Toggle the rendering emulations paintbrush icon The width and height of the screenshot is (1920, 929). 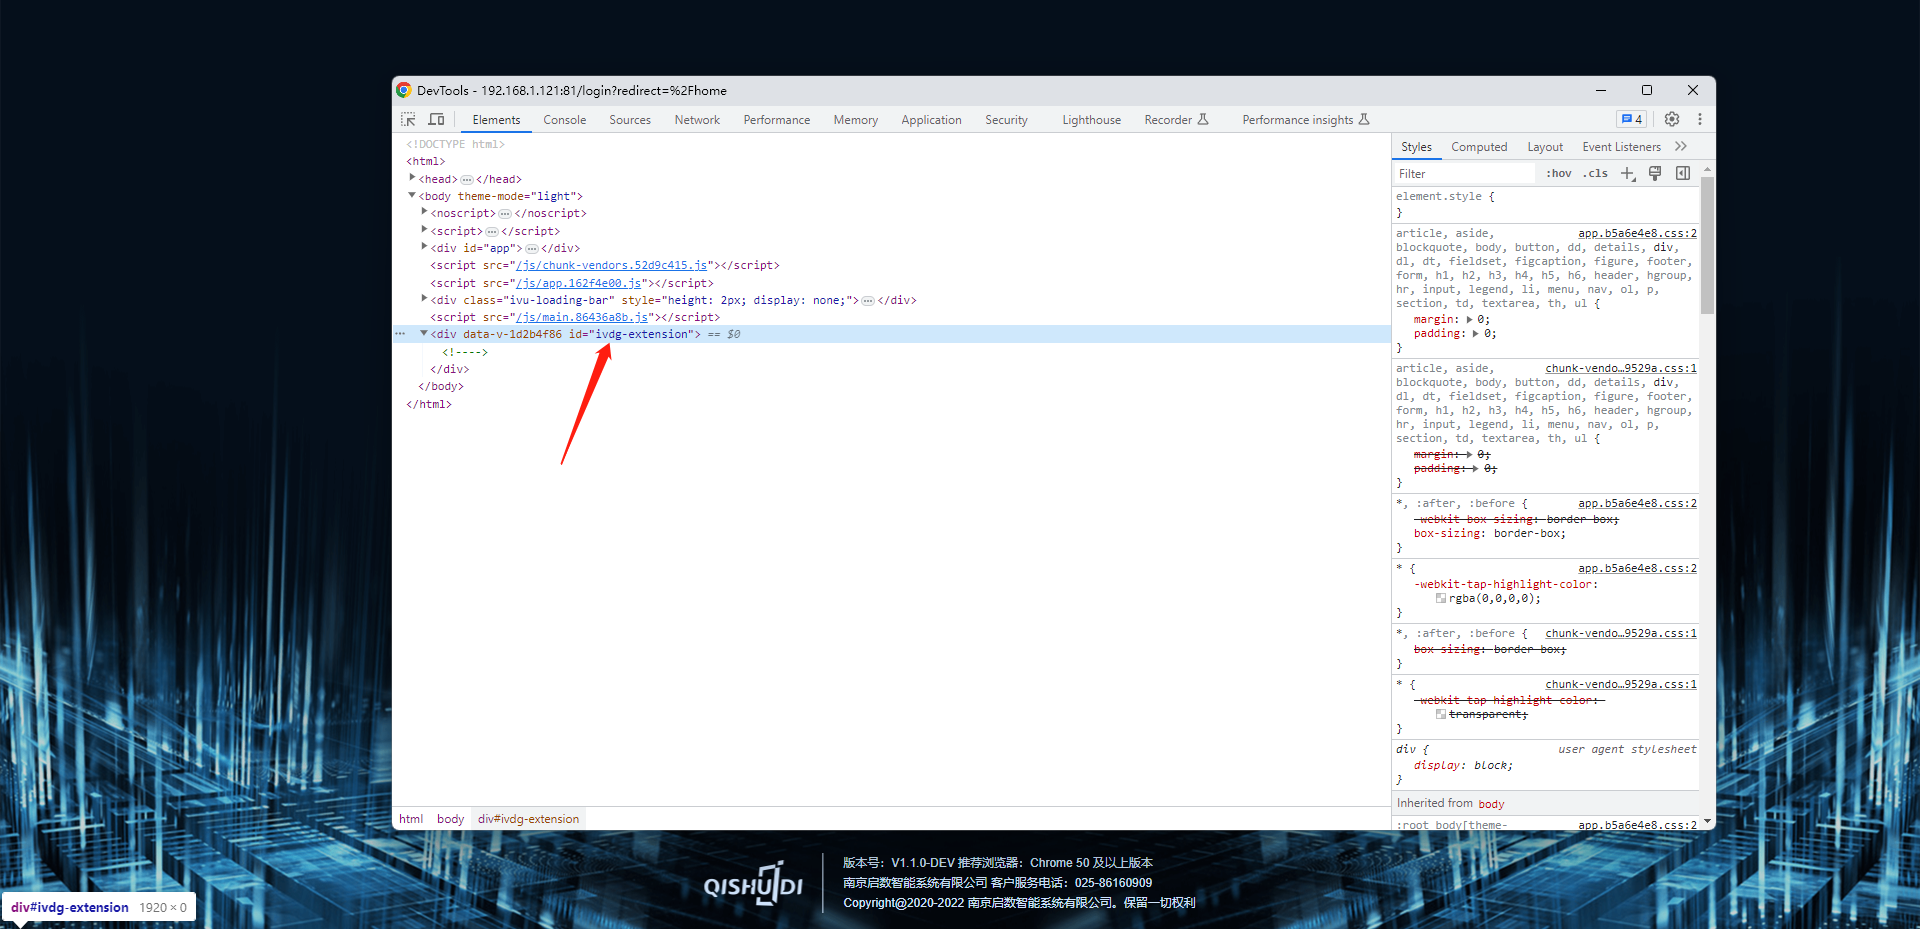point(1655,173)
